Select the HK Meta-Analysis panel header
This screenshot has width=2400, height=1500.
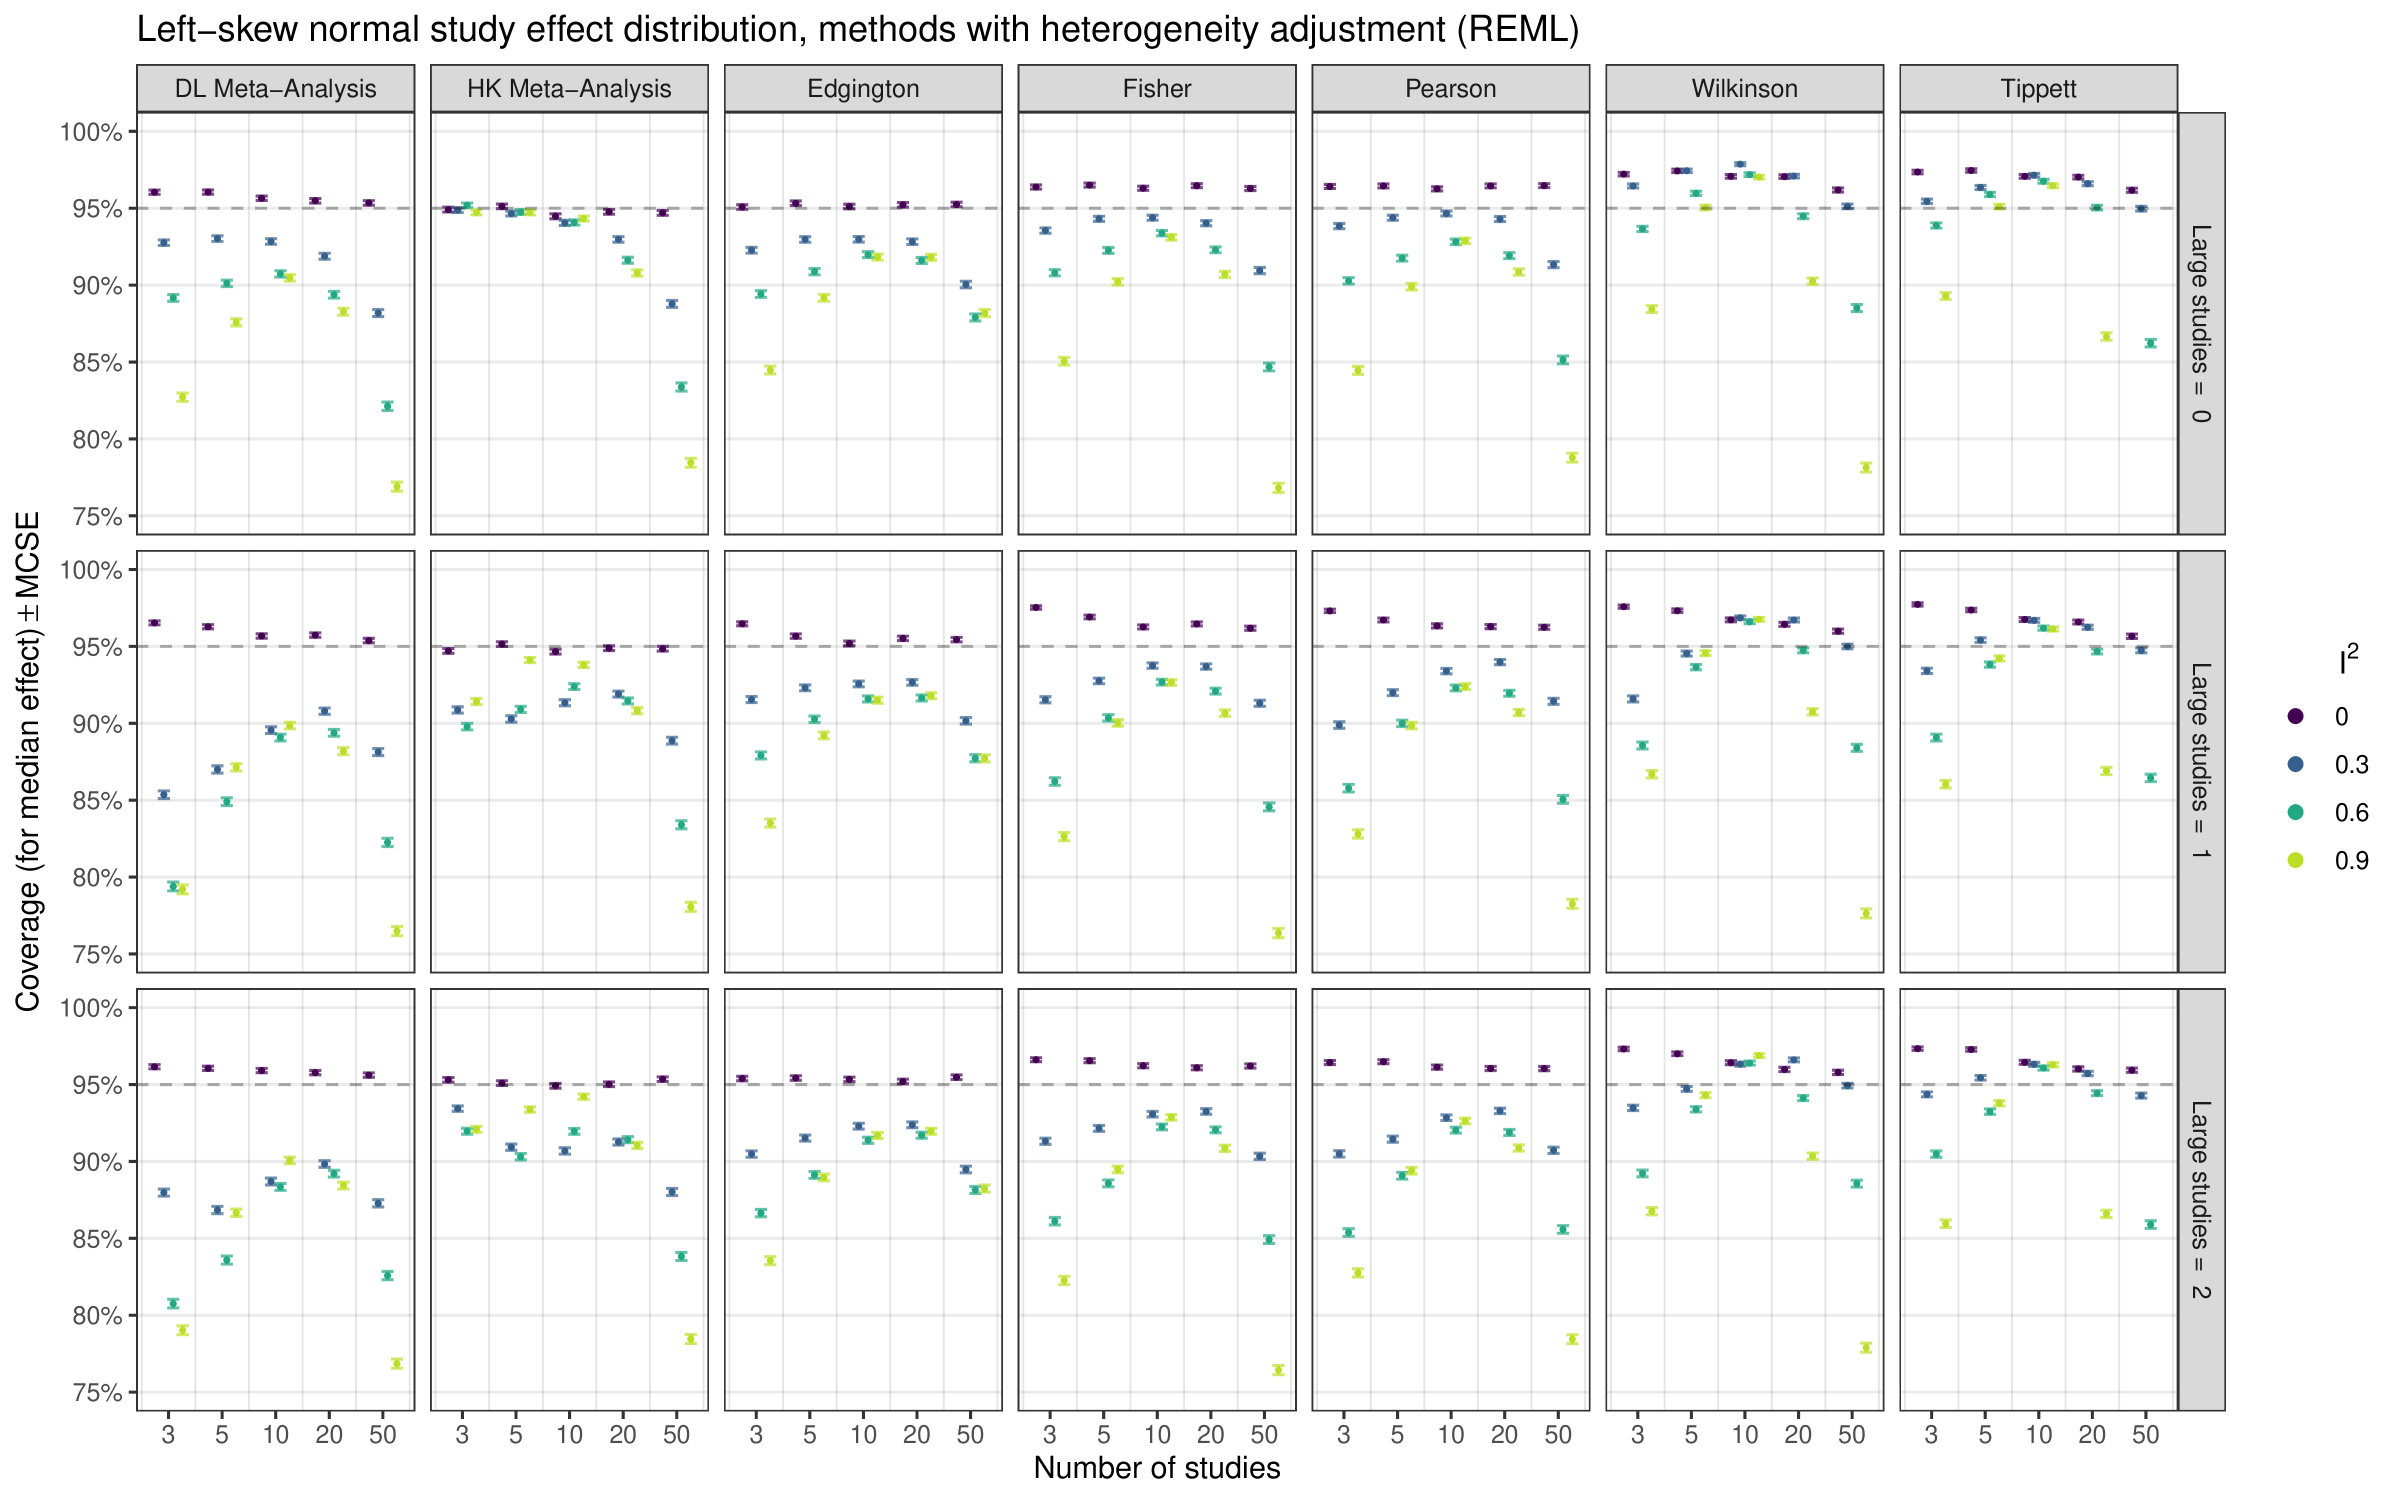(x=569, y=89)
